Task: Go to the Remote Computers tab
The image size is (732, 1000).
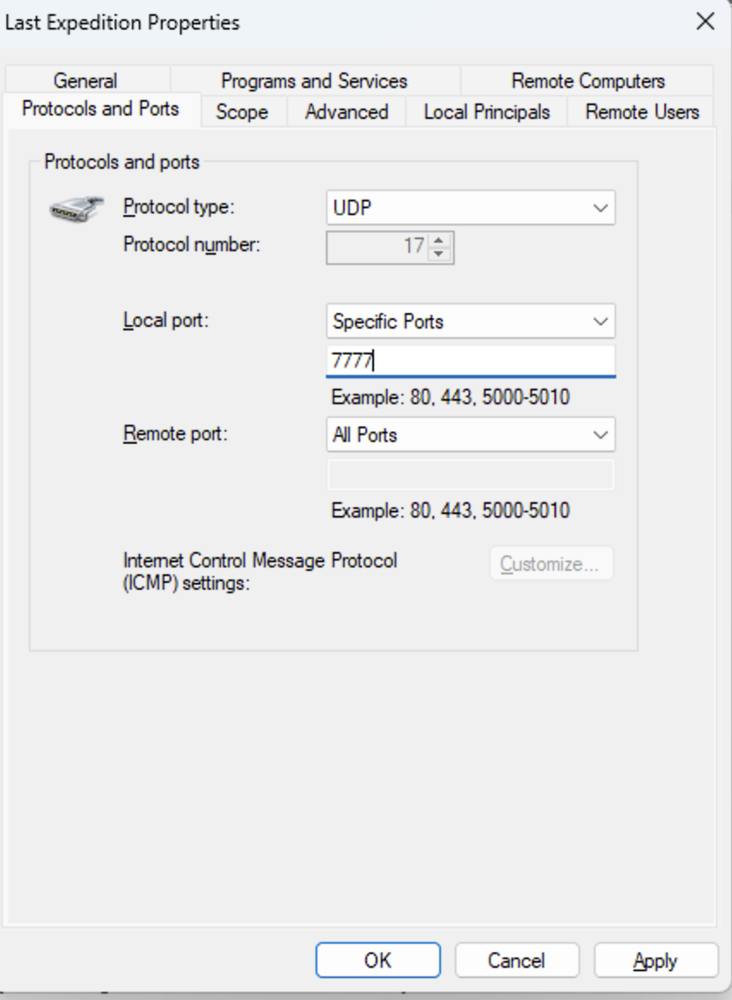Action: (x=588, y=81)
